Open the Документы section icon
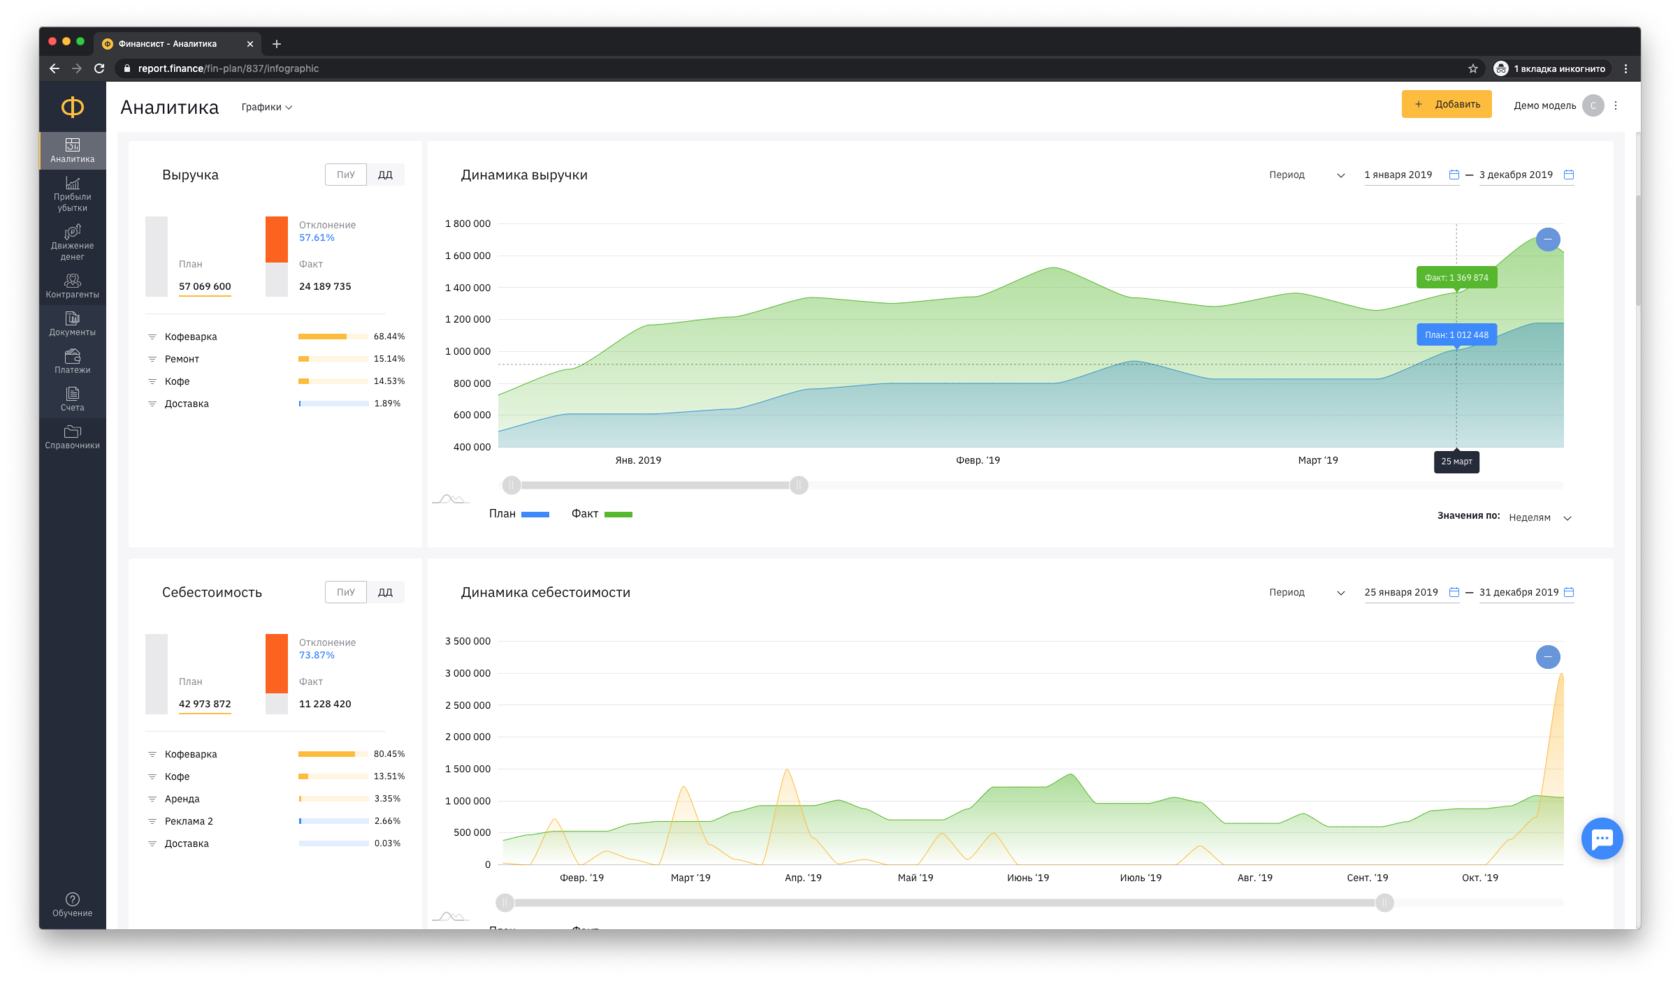The image size is (1680, 981). [72, 323]
